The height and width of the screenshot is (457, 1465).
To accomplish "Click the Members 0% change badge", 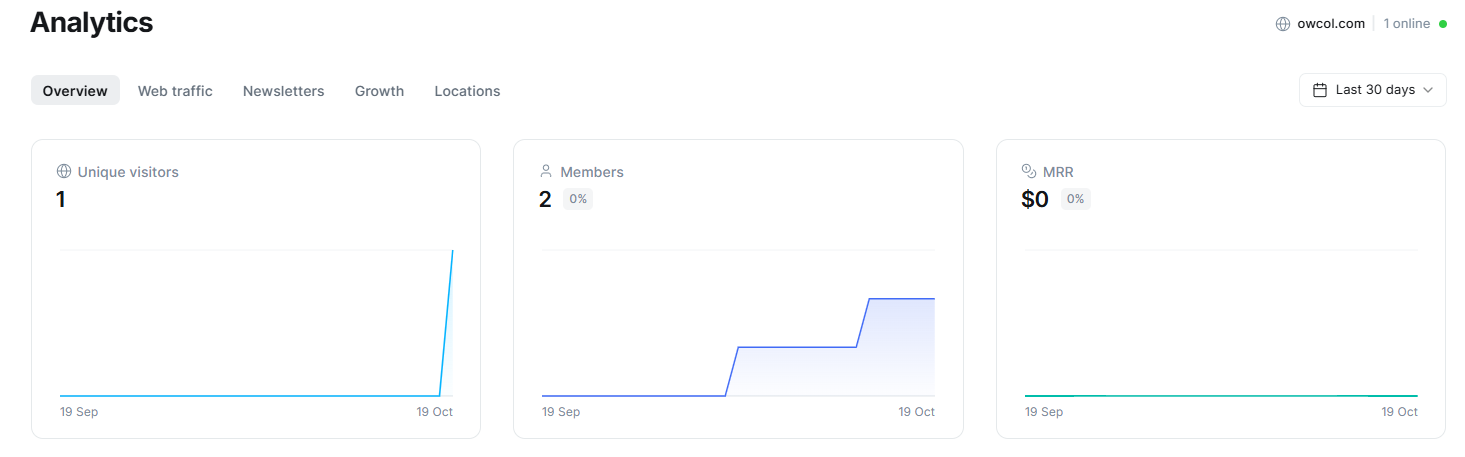I will click(x=578, y=199).
